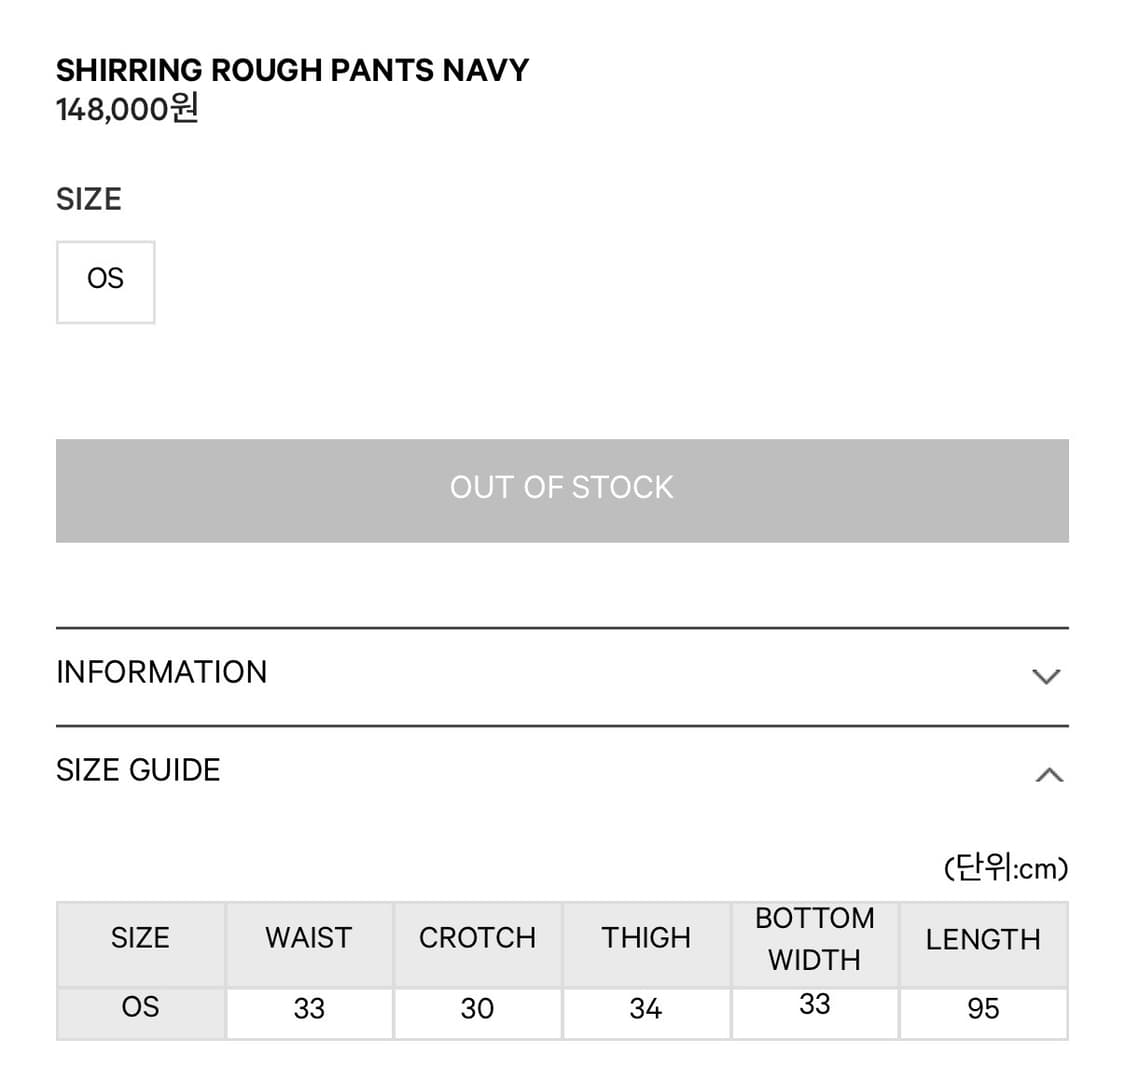This screenshot has height=1078, width=1125.
Task: Click the SIZE label above size selector
Action: (x=89, y=199)
